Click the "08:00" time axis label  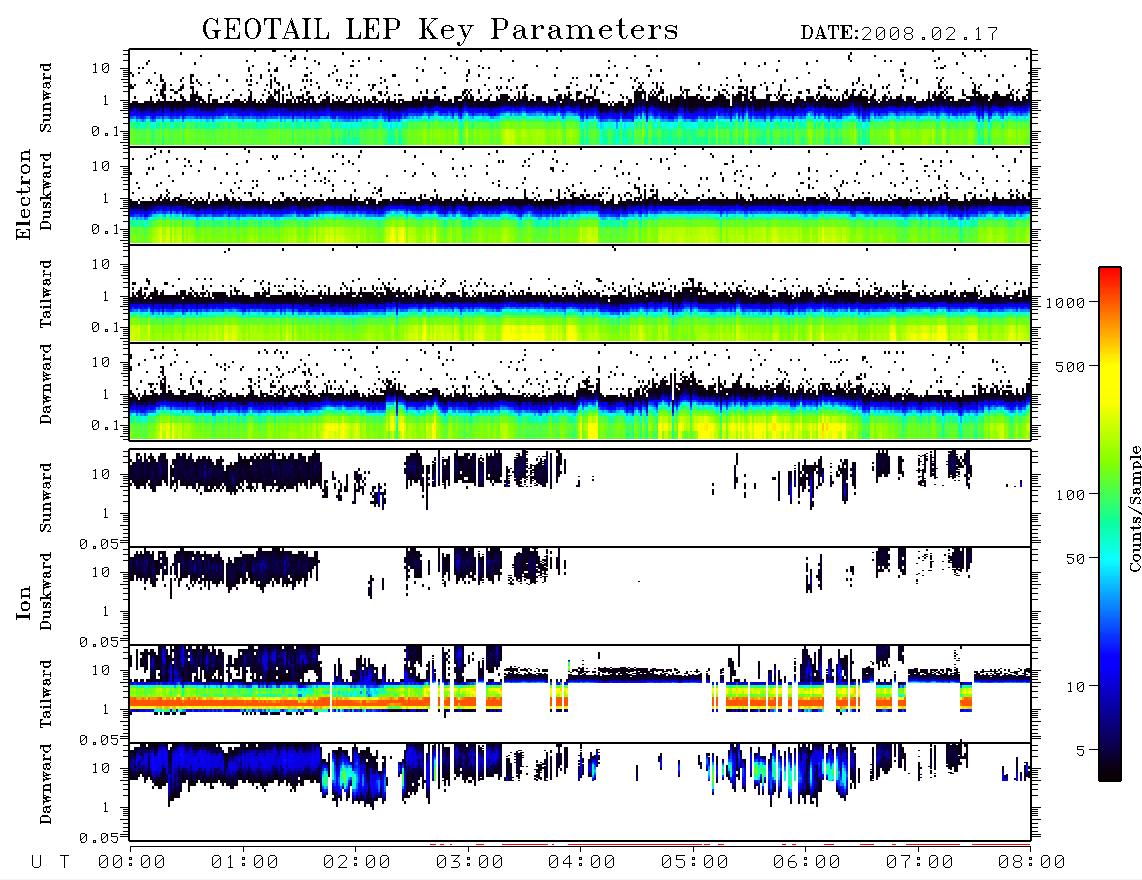coord(1032,863)
